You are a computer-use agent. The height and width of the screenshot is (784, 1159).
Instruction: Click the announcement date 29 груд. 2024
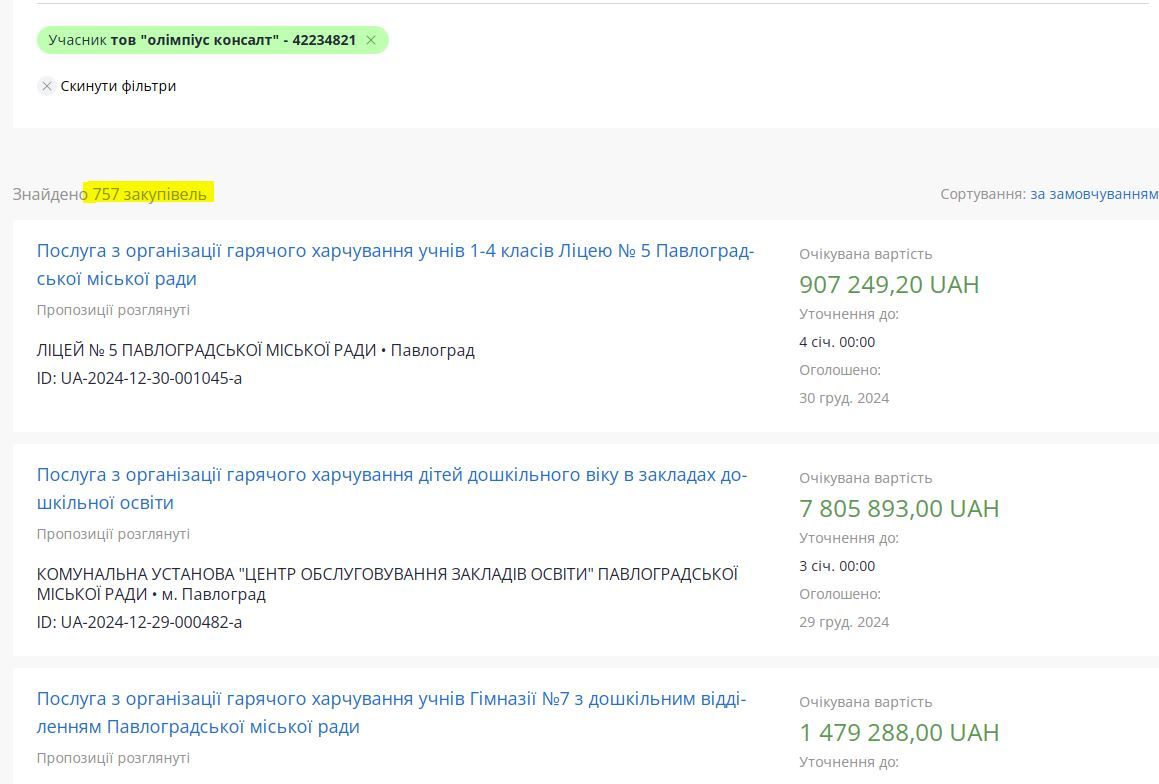(843, 622)
